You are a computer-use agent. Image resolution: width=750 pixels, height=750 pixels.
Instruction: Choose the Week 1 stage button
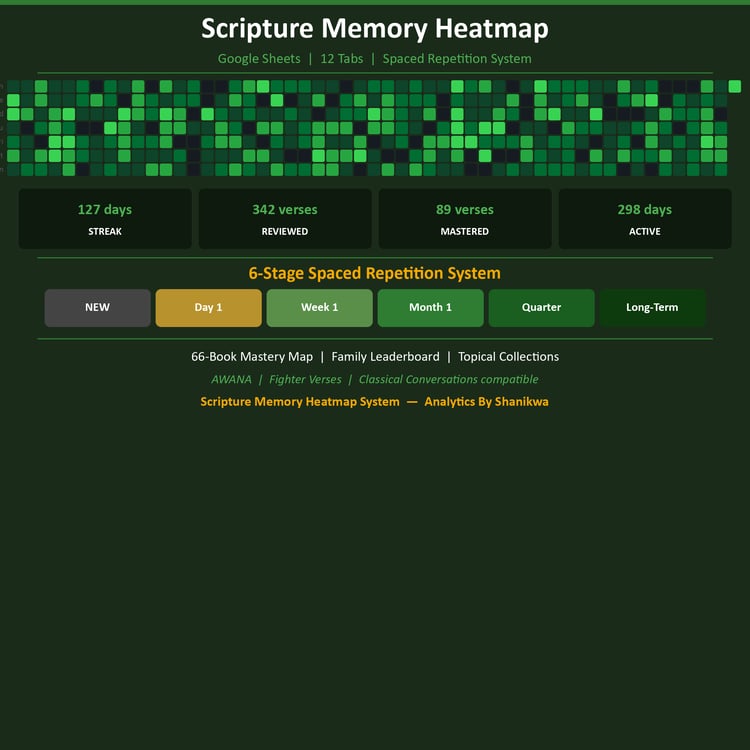(x=320, y=308)
